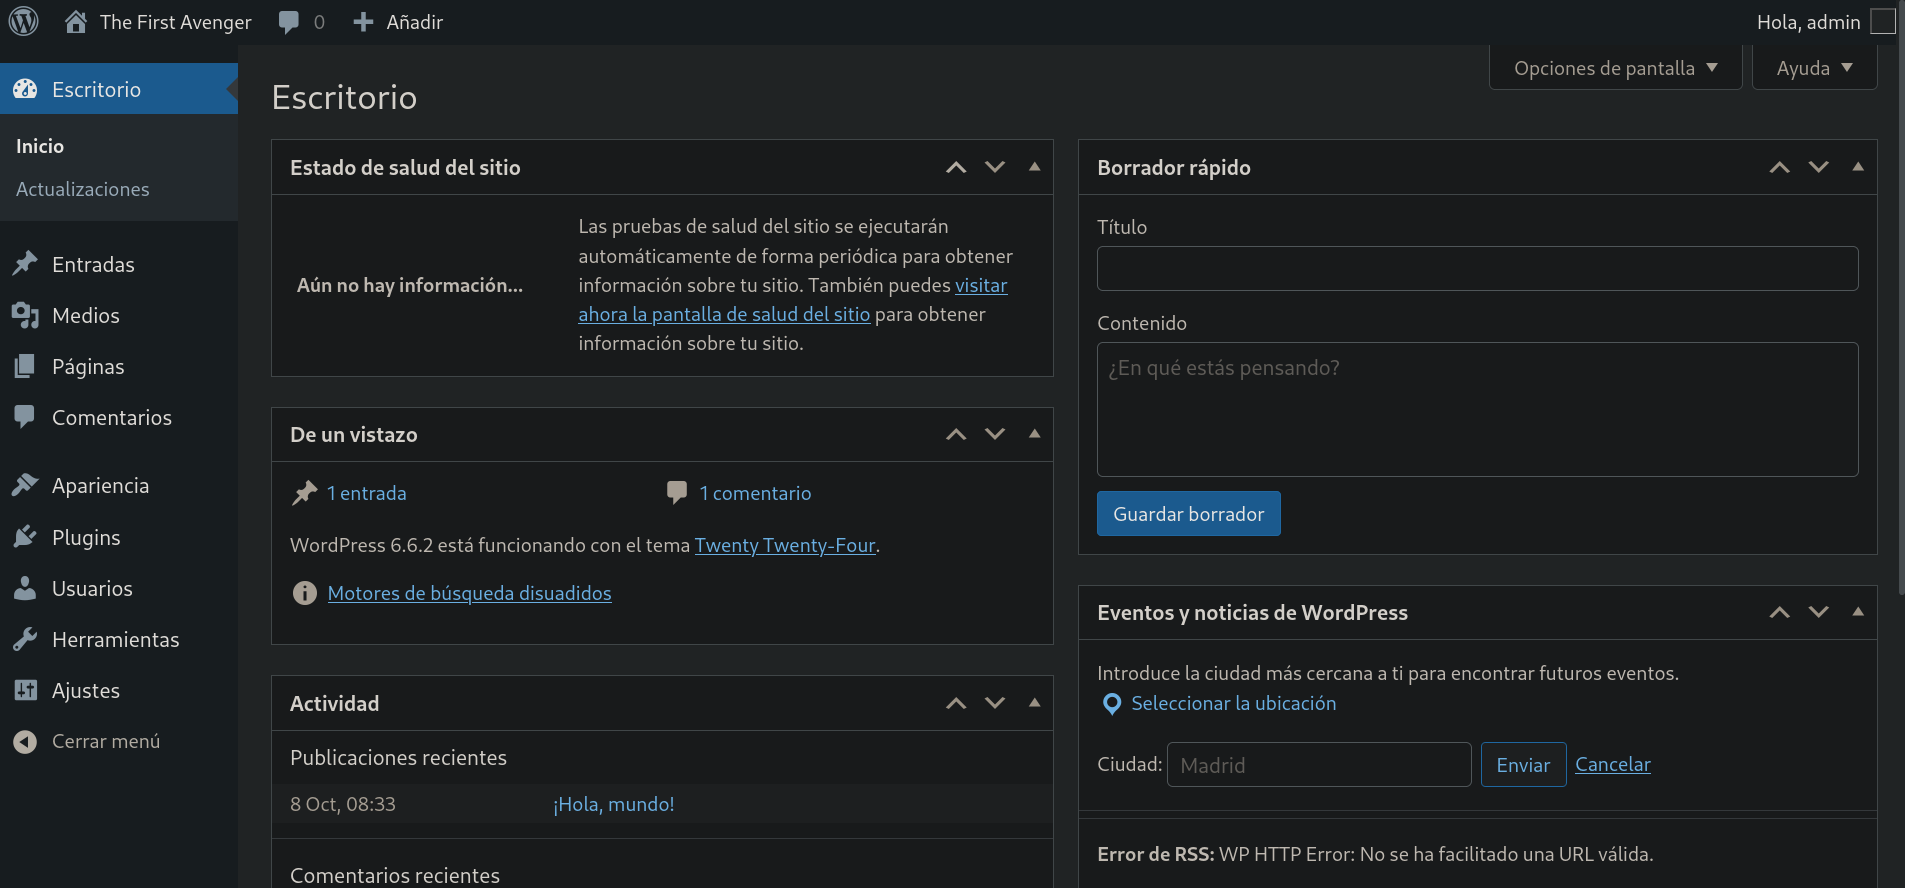The width and height of the screenshot is (1905, 888).
Task: Open the ¡Hola, mundo! post link
Action: coord(614,804)
